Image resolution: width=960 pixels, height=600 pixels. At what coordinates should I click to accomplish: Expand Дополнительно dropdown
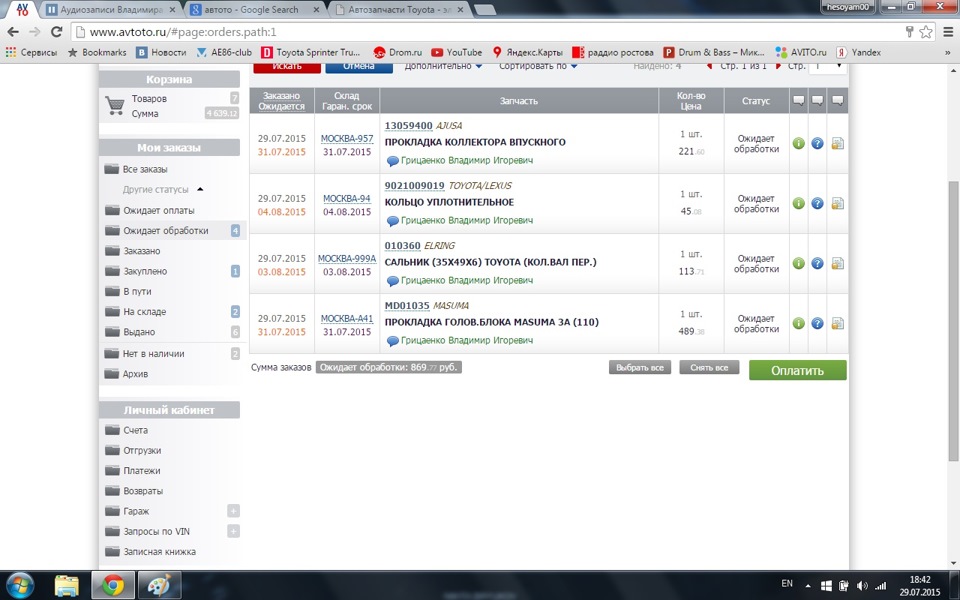tap(443, 66)
